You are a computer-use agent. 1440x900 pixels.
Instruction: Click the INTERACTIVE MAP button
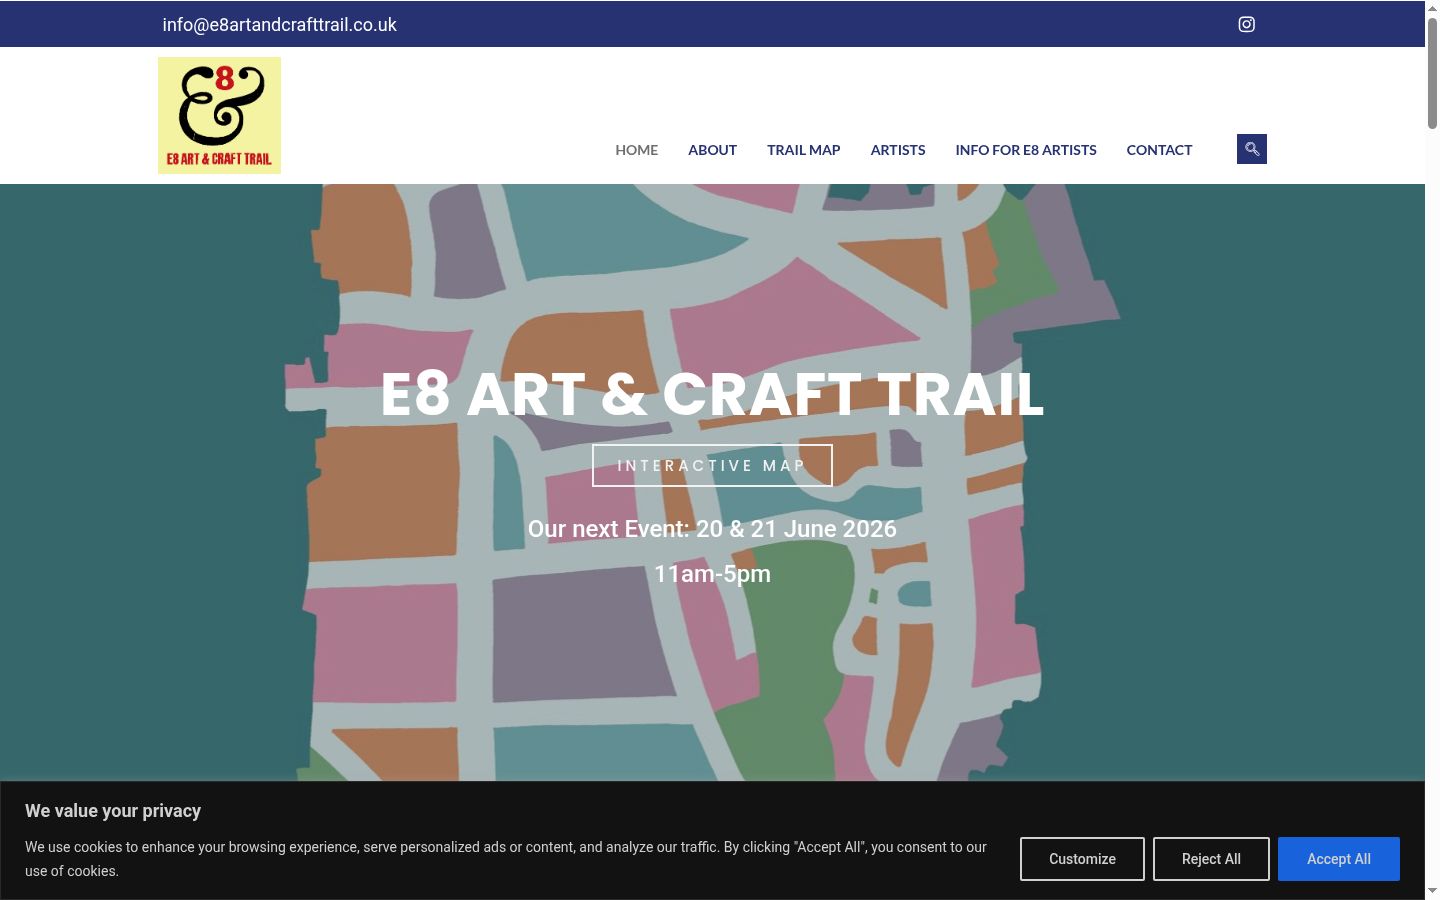click(712, 466)
